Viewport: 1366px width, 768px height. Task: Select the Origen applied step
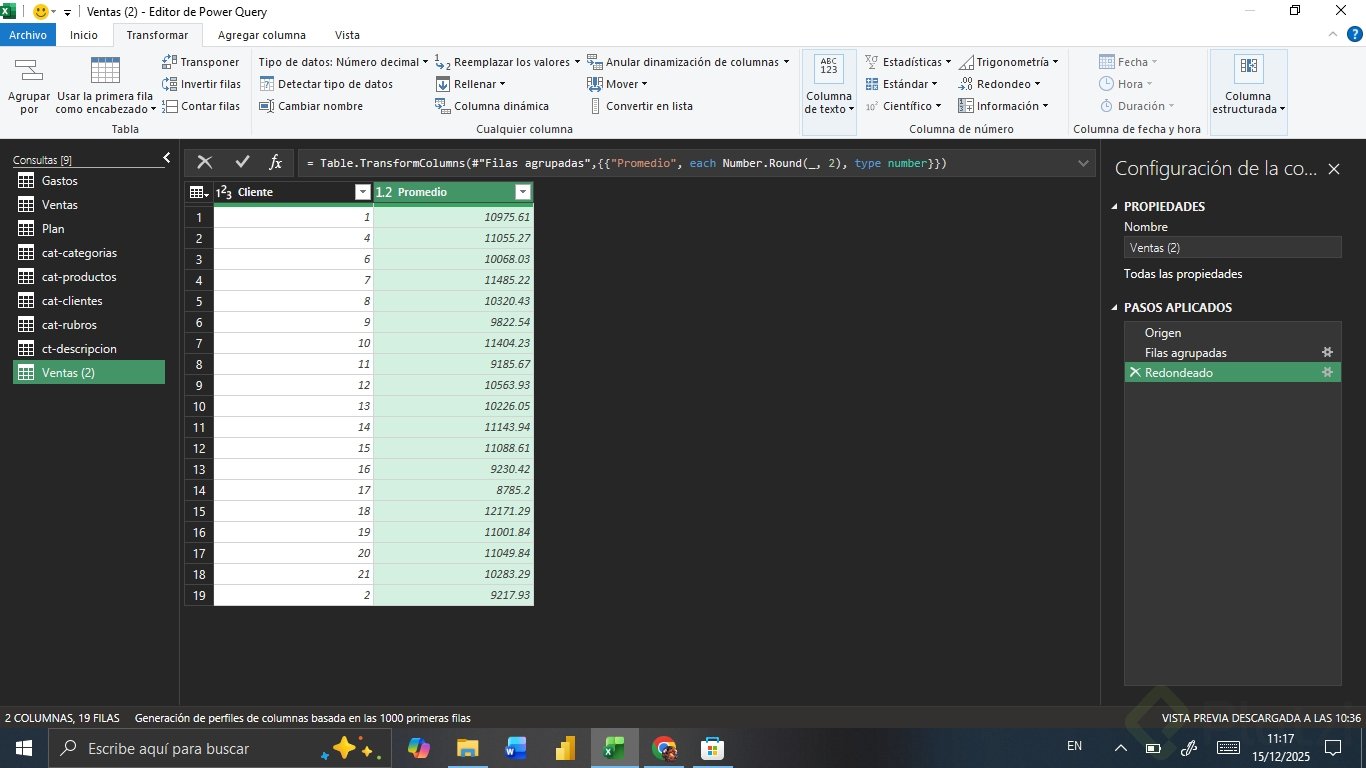(1233, 333)
